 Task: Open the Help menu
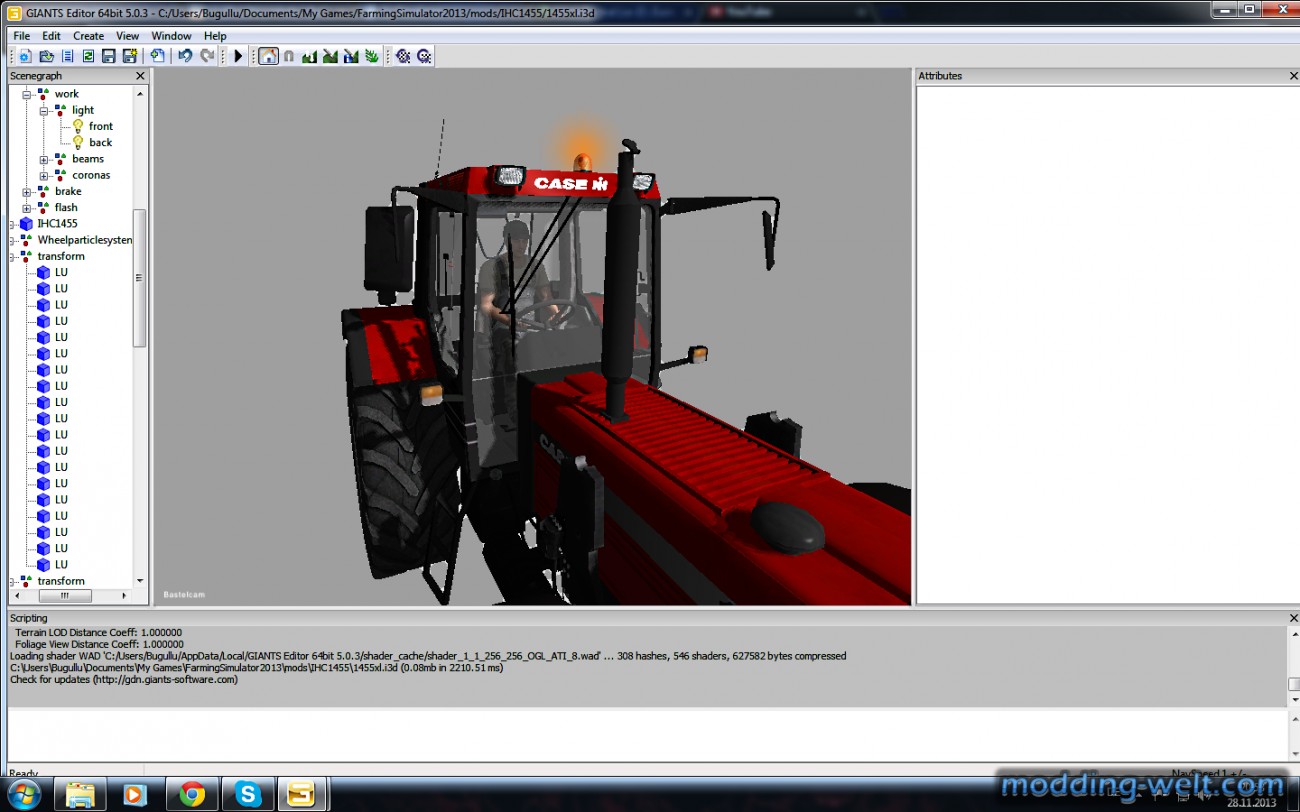(215, 36)
